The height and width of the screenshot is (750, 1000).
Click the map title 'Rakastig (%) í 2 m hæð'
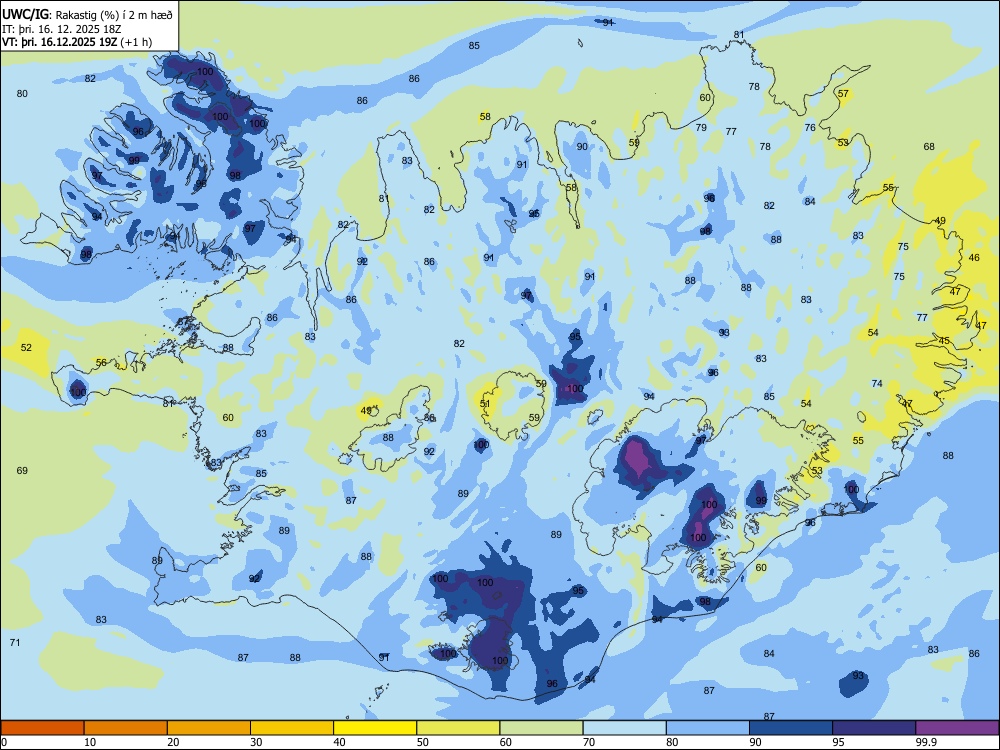(114, 14)
